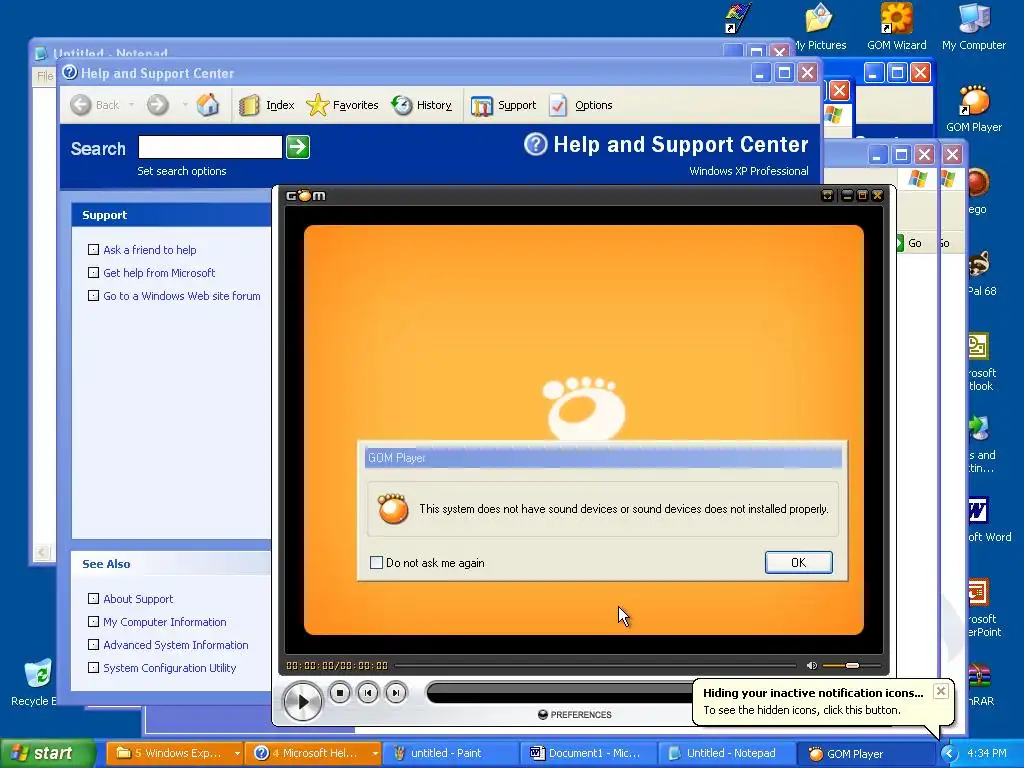The image size is (1024, 768).
Task: Click the Help search input field
Action: click(210, 147)
